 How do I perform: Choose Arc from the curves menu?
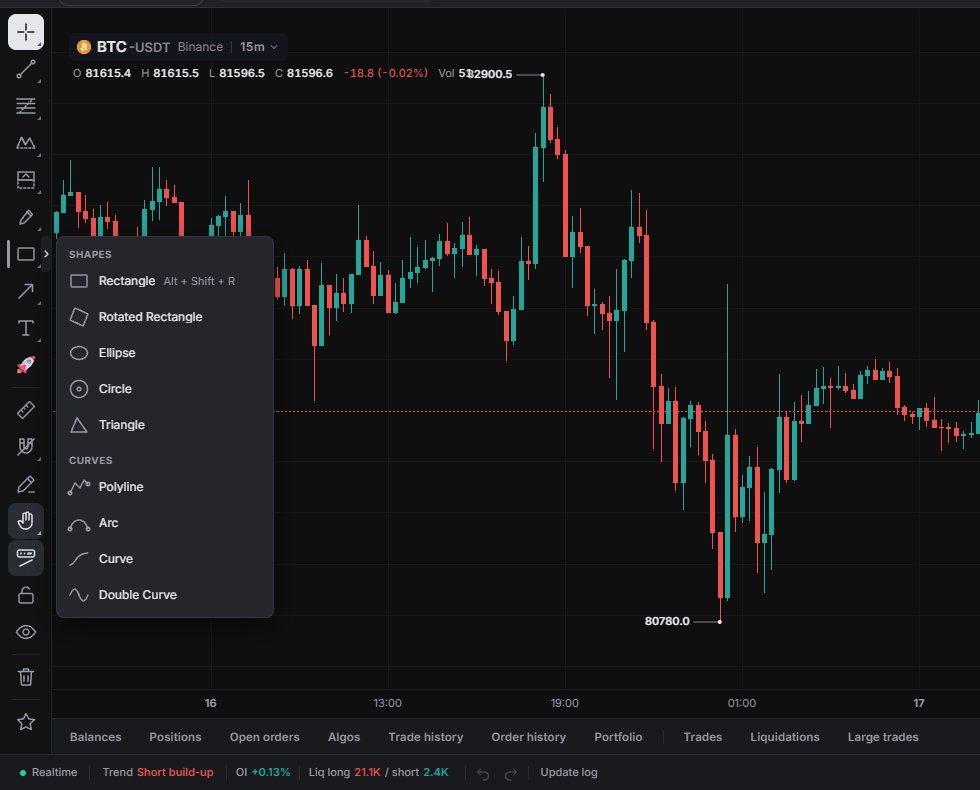point(165,523)
